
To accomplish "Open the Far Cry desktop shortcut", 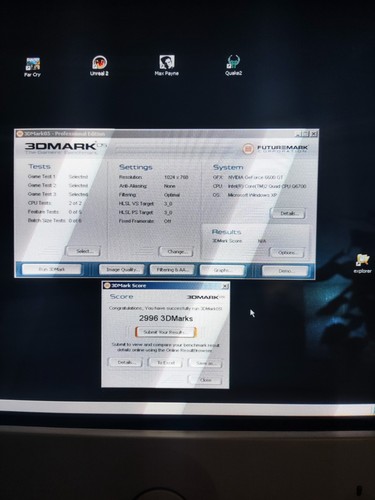I will [33, 67].
